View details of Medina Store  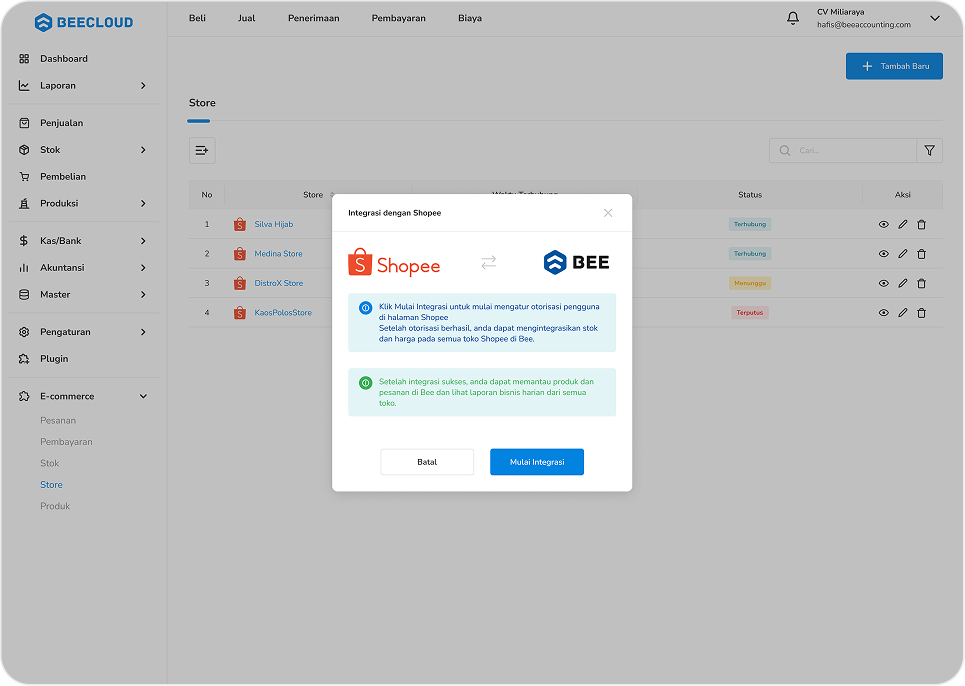[x=883, y=253]
